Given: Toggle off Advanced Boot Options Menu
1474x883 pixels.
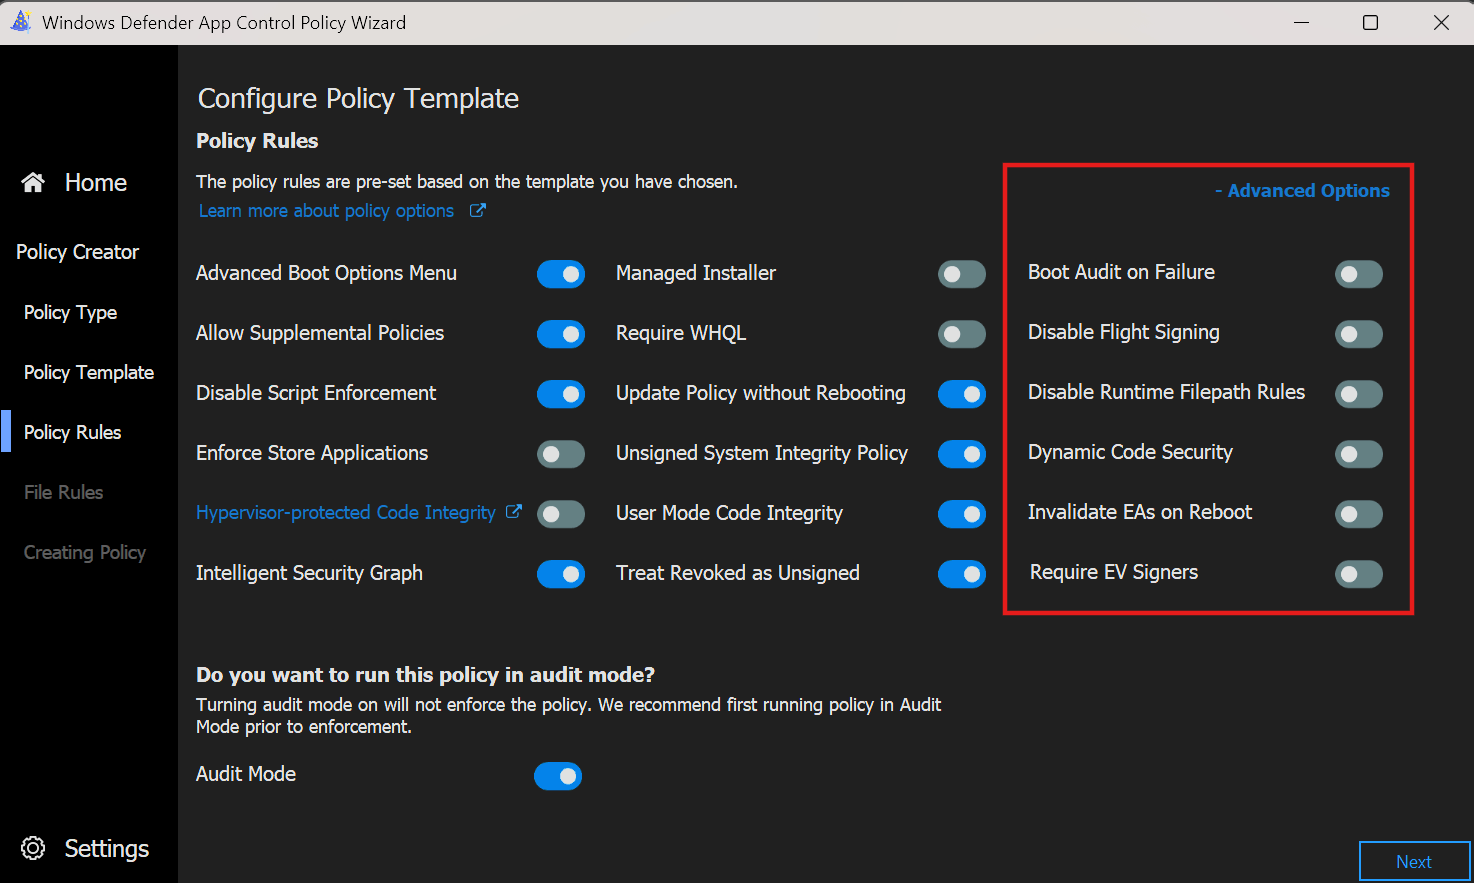Looking at the screenshot, I should tap(560, 274).
